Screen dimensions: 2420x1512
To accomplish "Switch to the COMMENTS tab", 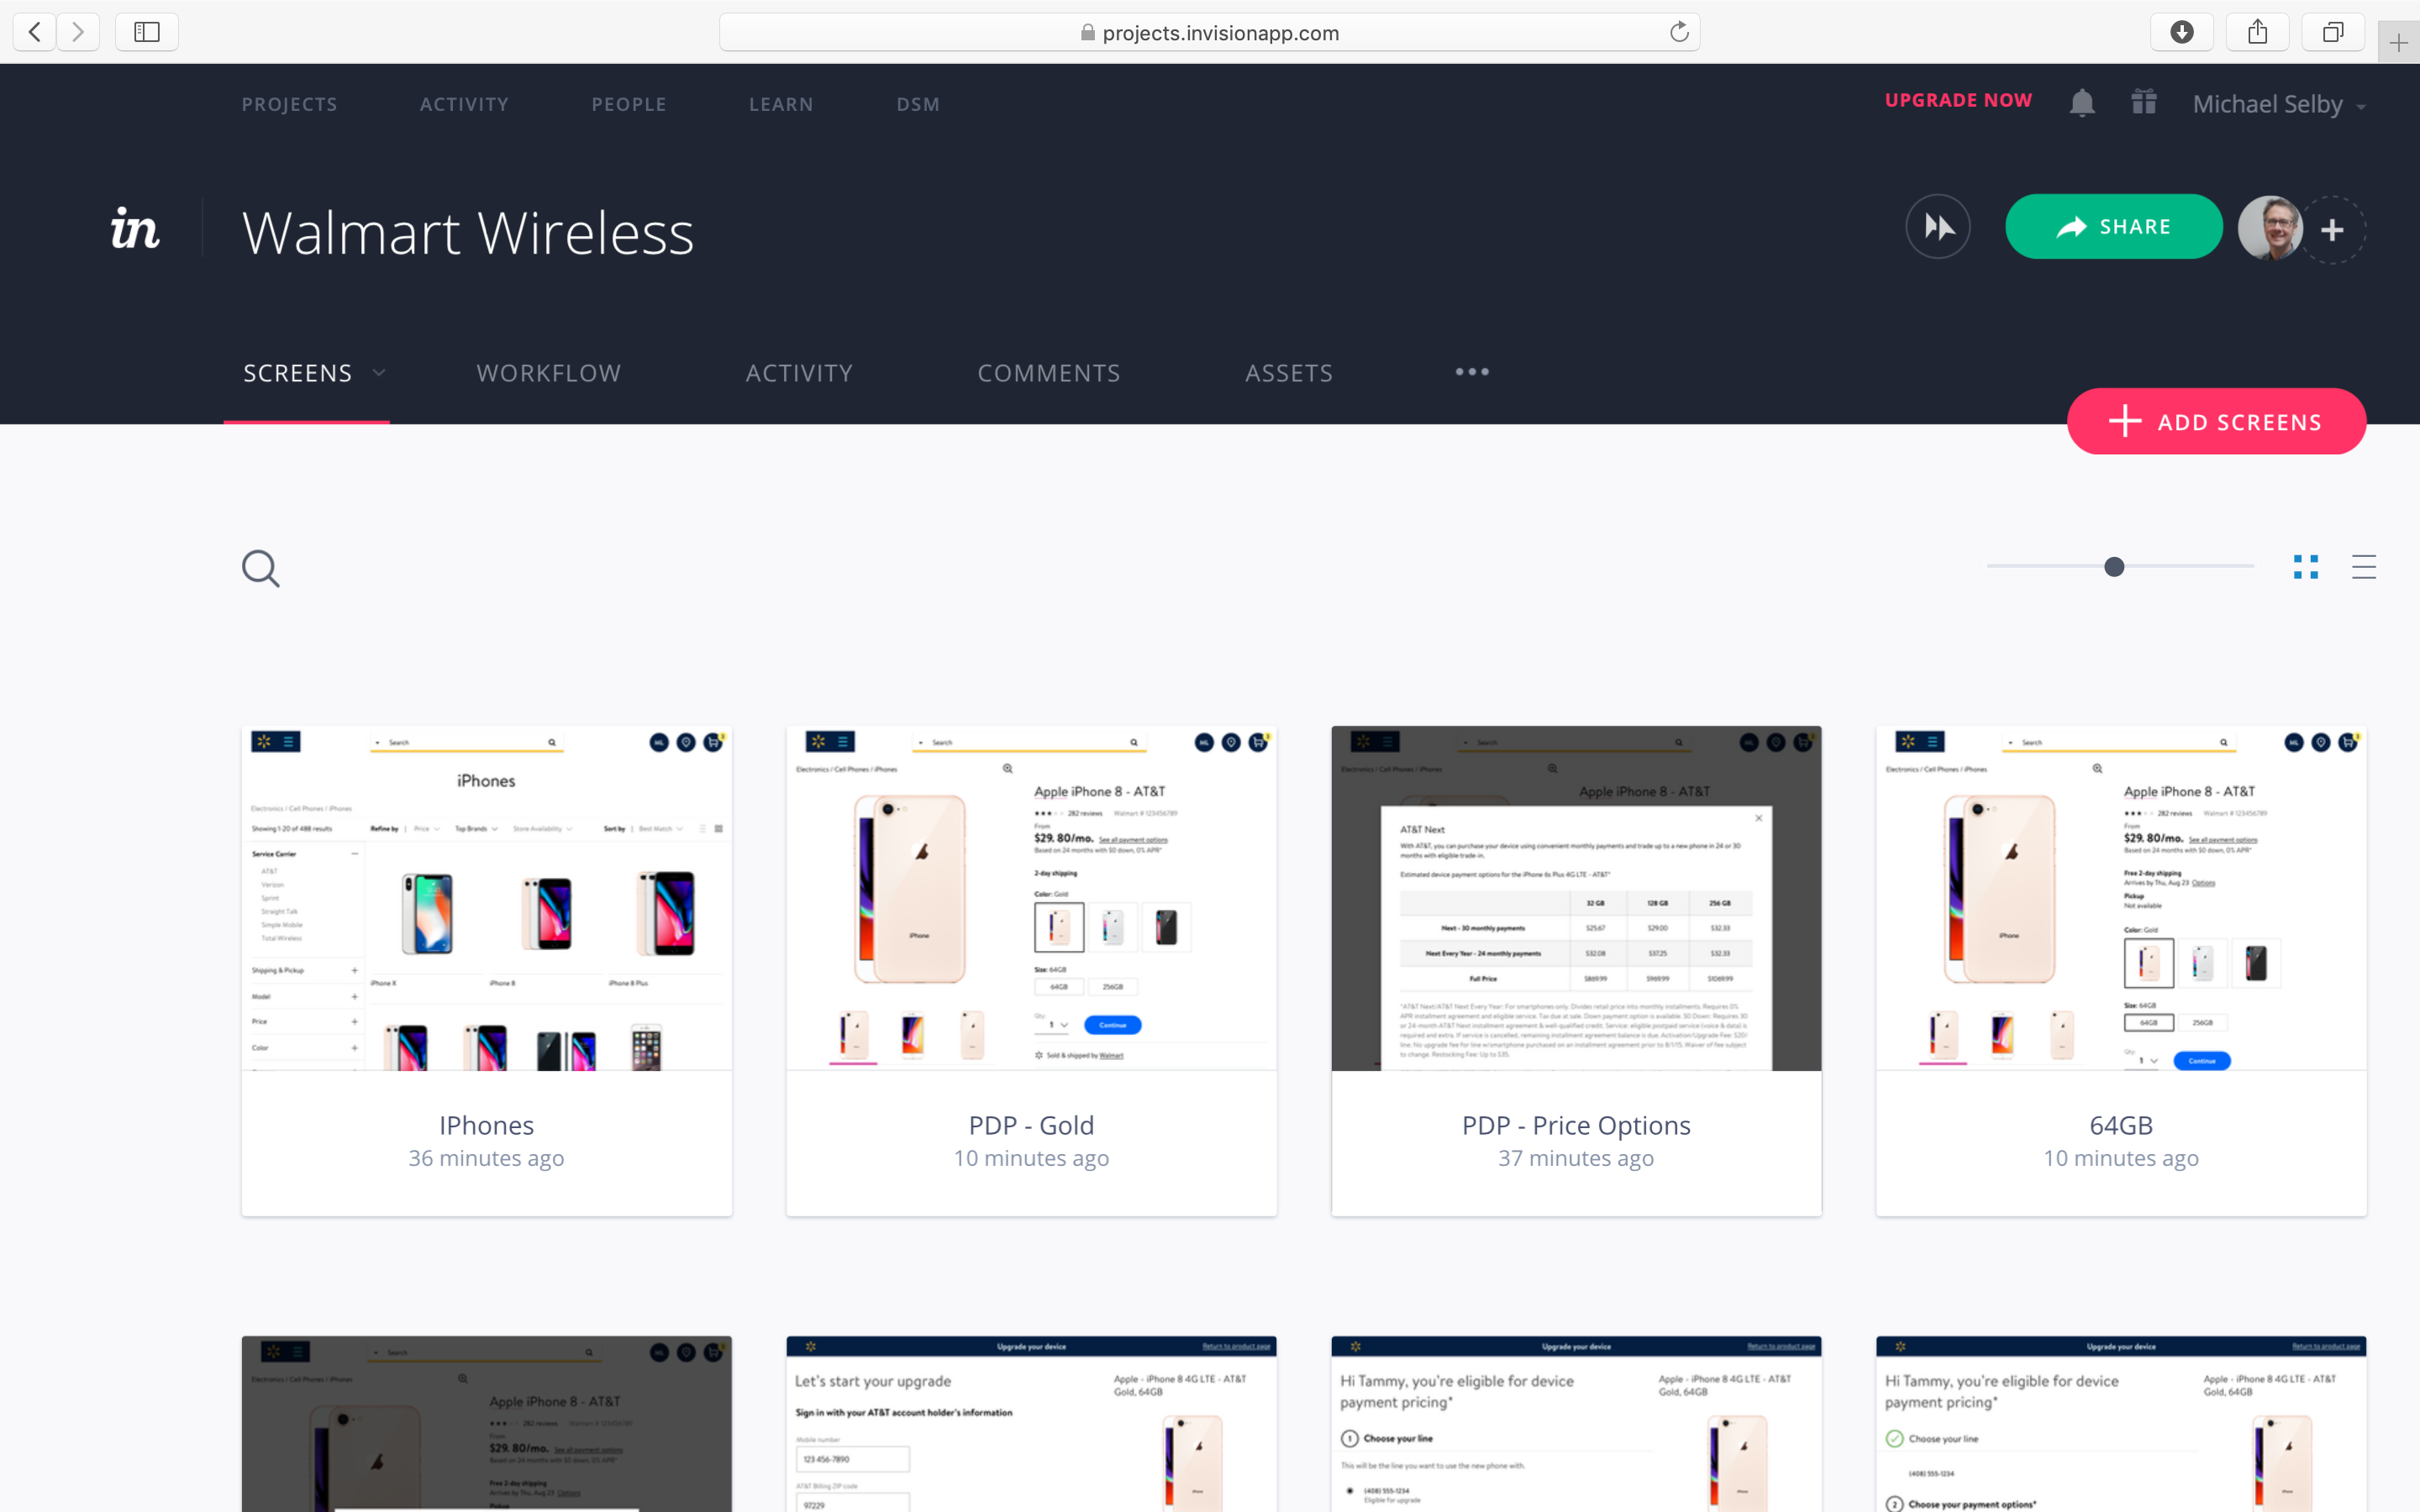I will click(x=1049, y=373).
